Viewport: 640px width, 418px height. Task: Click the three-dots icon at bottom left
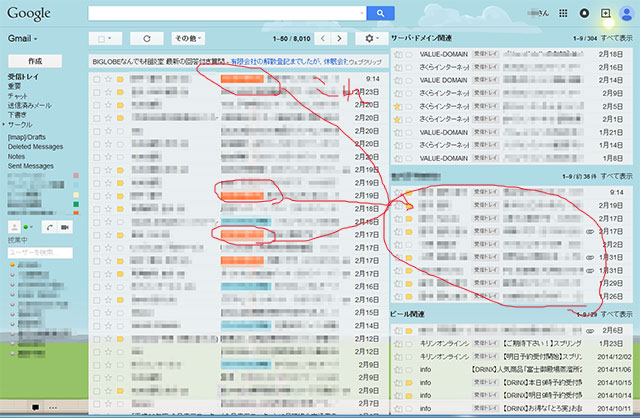tap(53, 407)
